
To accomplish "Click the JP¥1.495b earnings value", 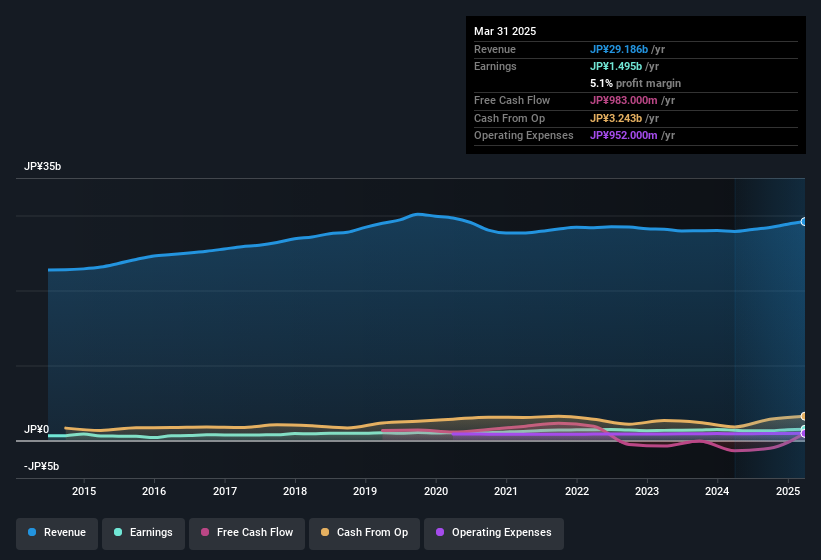I will 616,66.
